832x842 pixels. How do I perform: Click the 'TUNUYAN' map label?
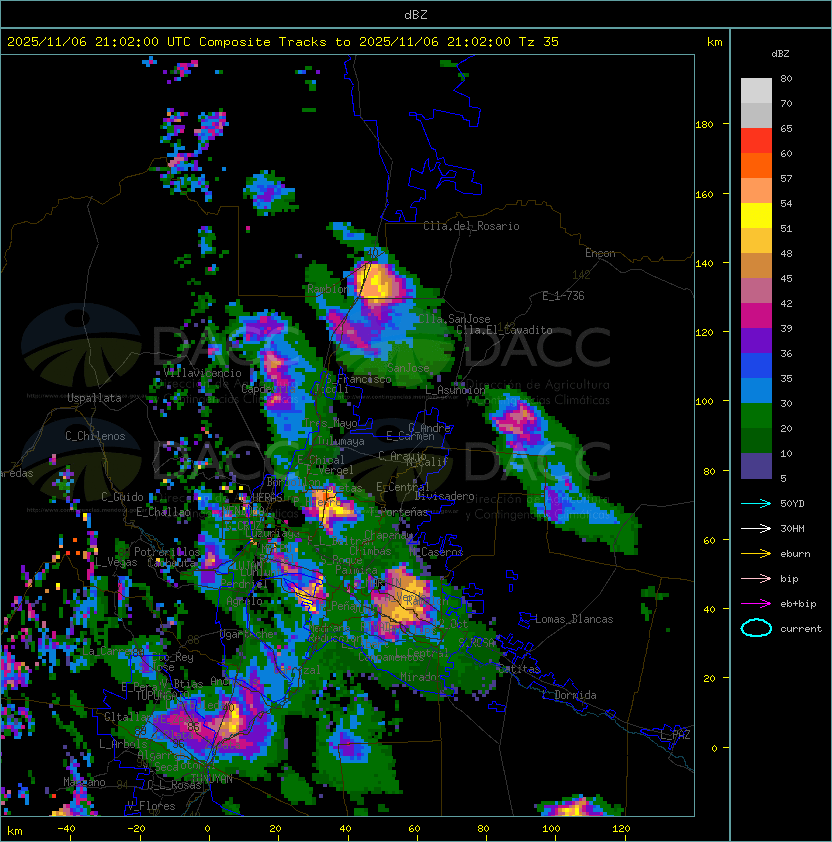212,779
